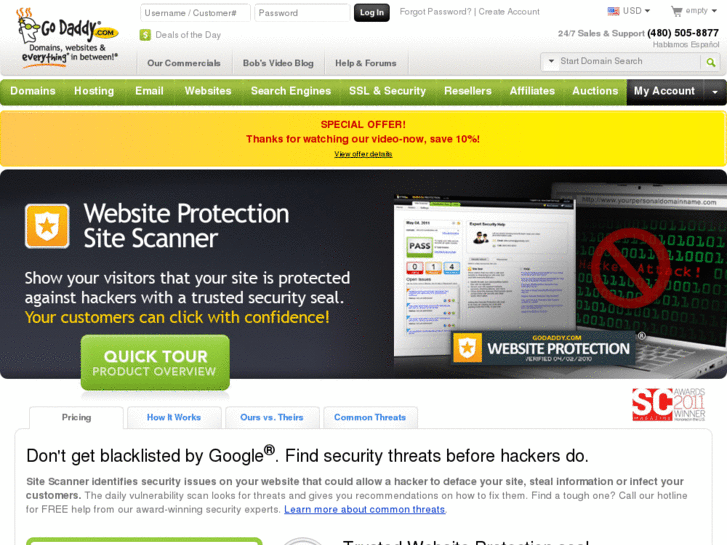Click the shopping cart icon
This screenshot has width=727, height=545.
pos(676,11)
